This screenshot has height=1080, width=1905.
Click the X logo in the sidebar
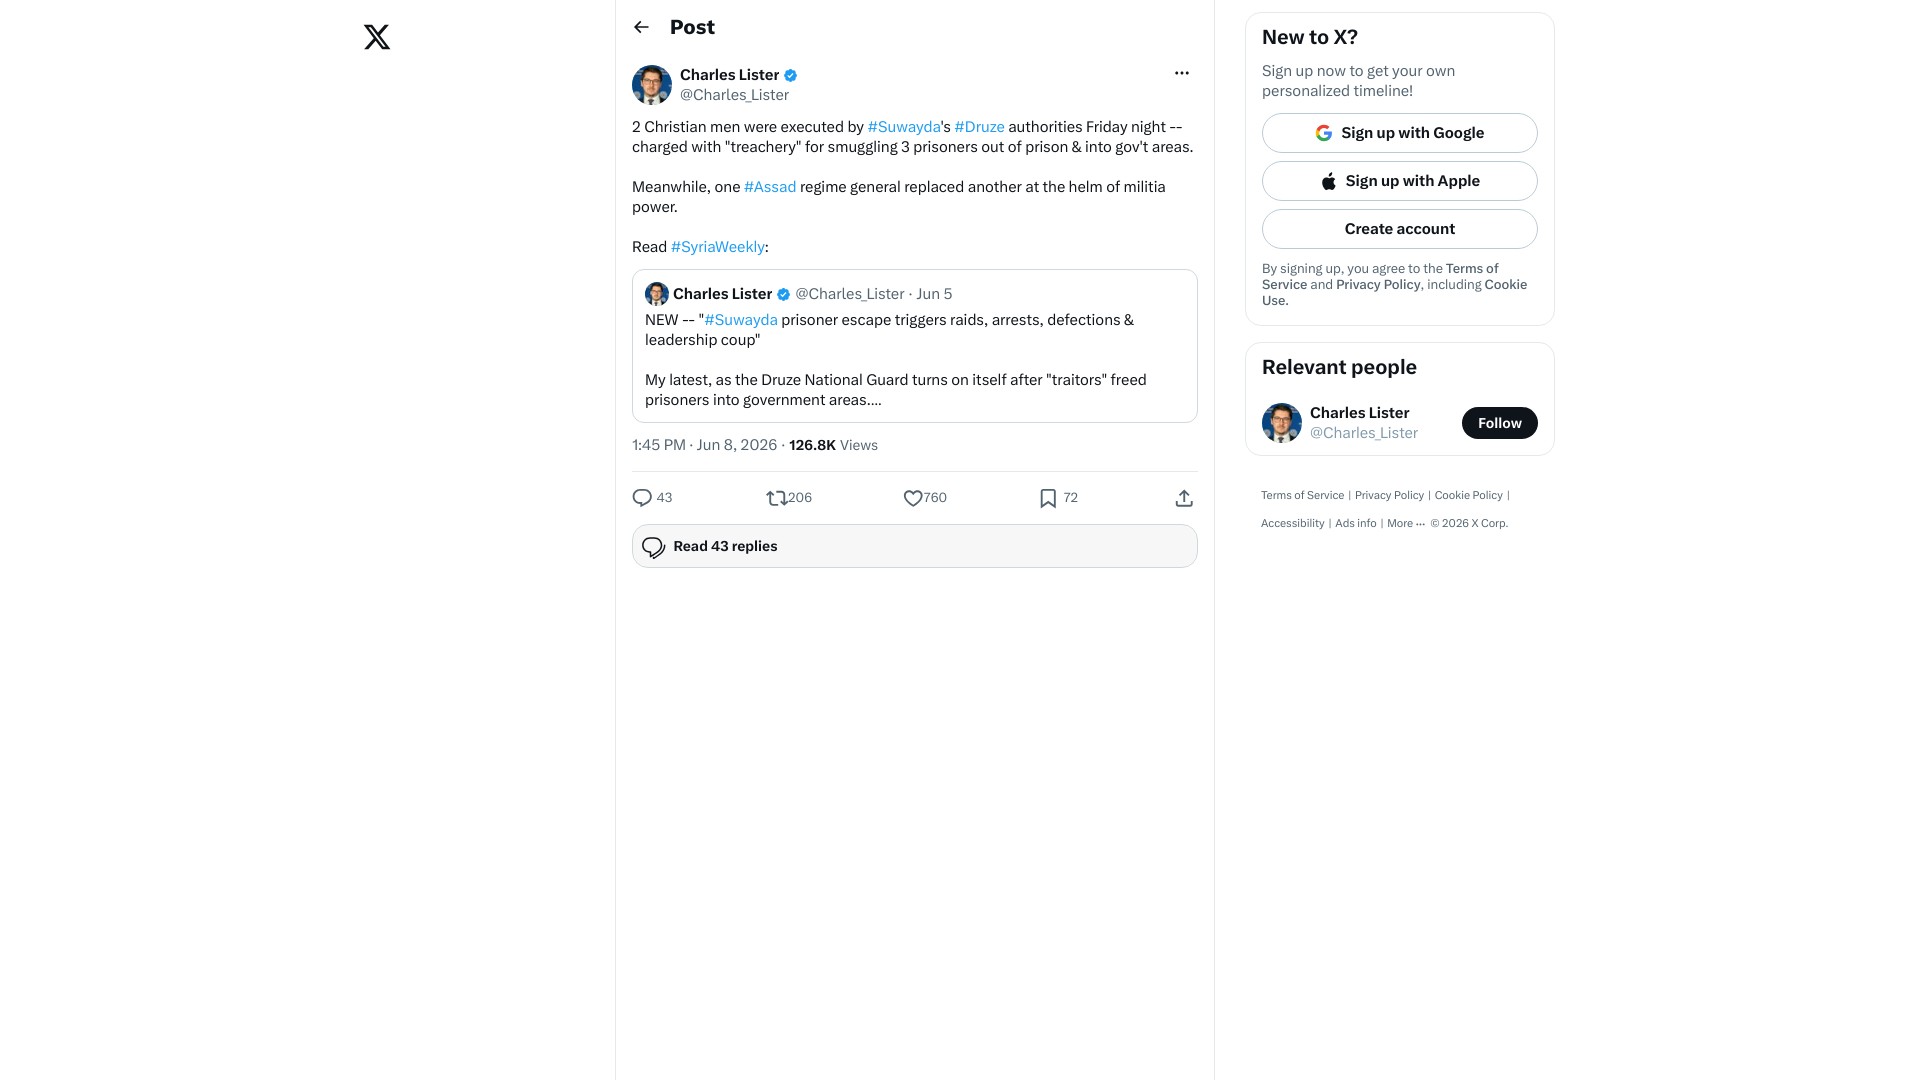tap(377, 37)
